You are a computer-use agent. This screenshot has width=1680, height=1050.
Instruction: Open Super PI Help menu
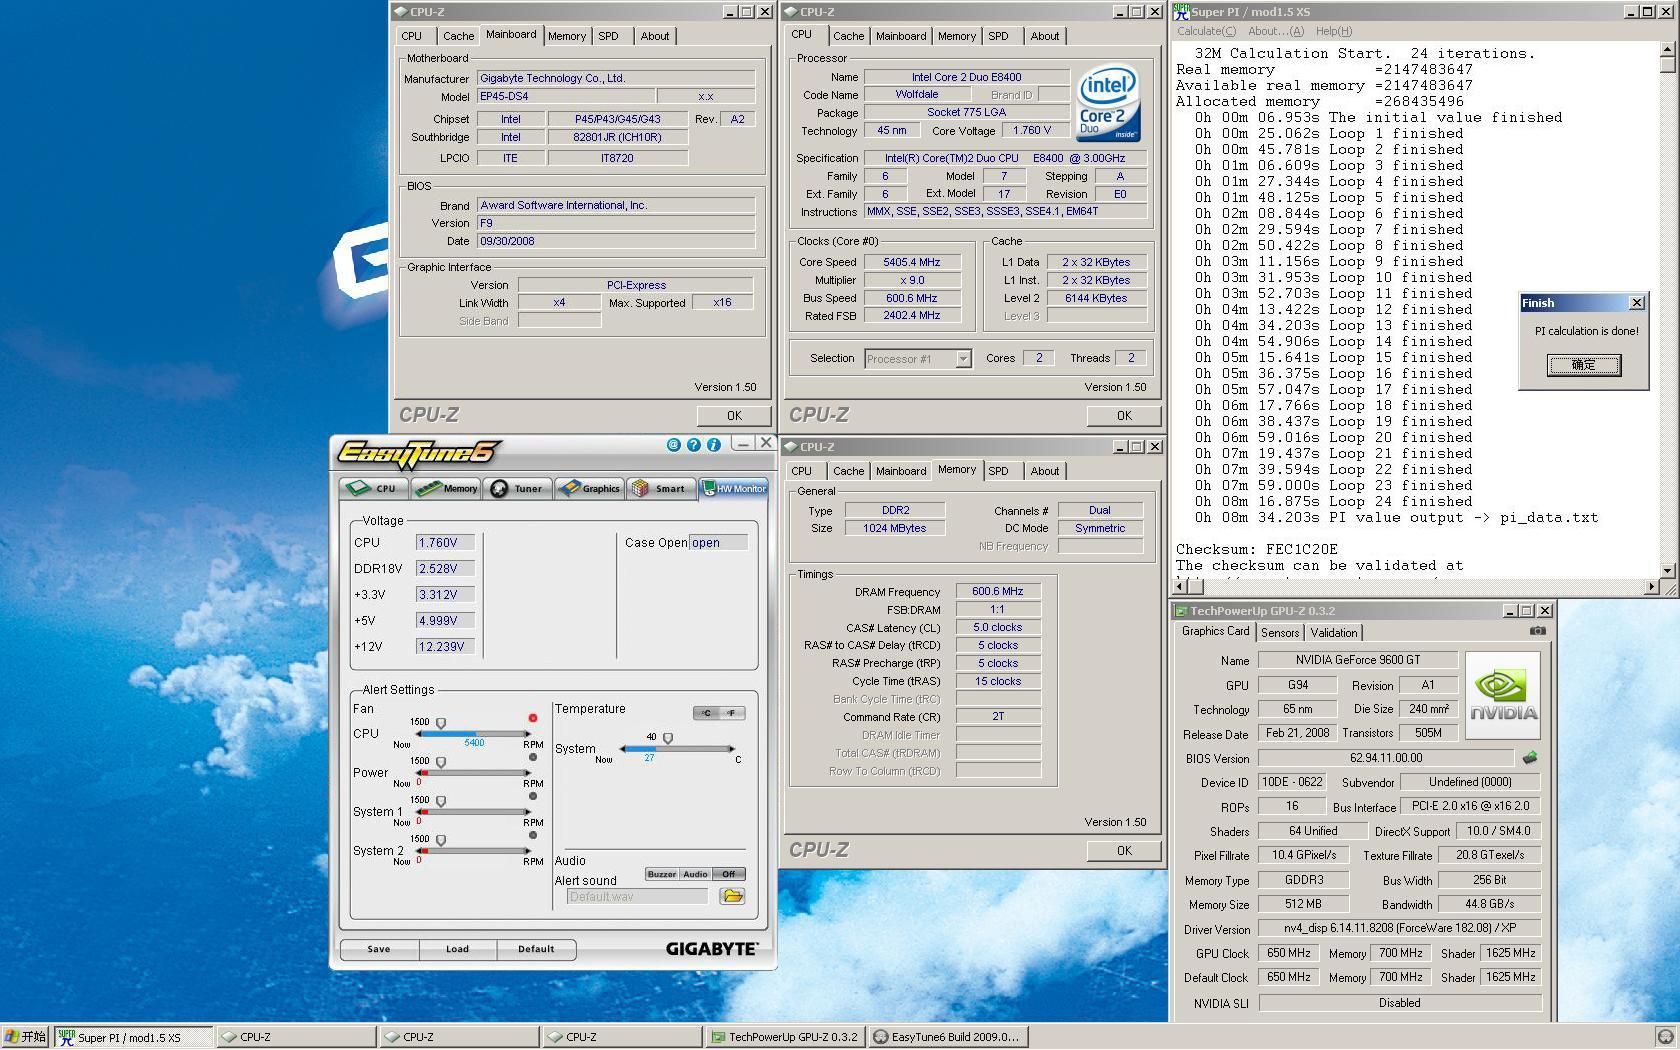1334,31
